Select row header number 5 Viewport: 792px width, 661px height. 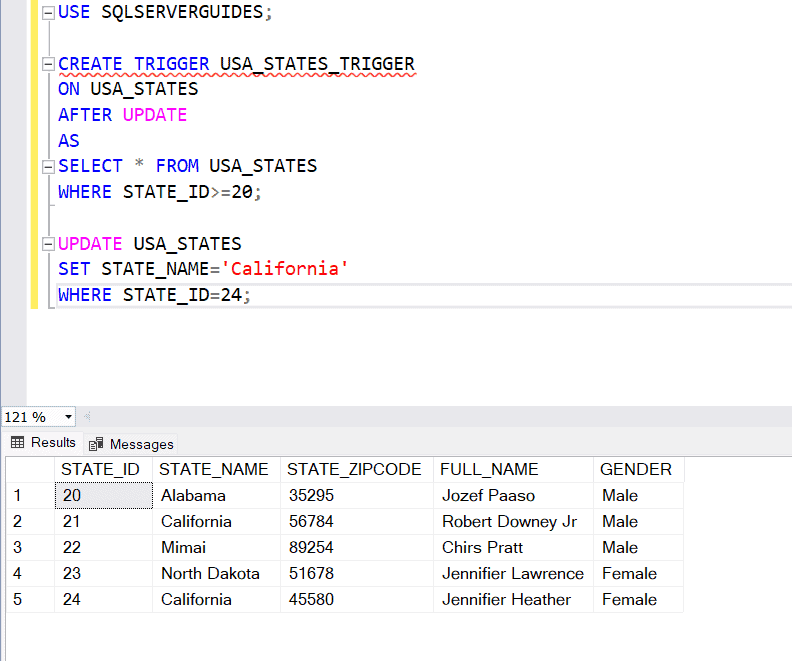pos(30,599)
